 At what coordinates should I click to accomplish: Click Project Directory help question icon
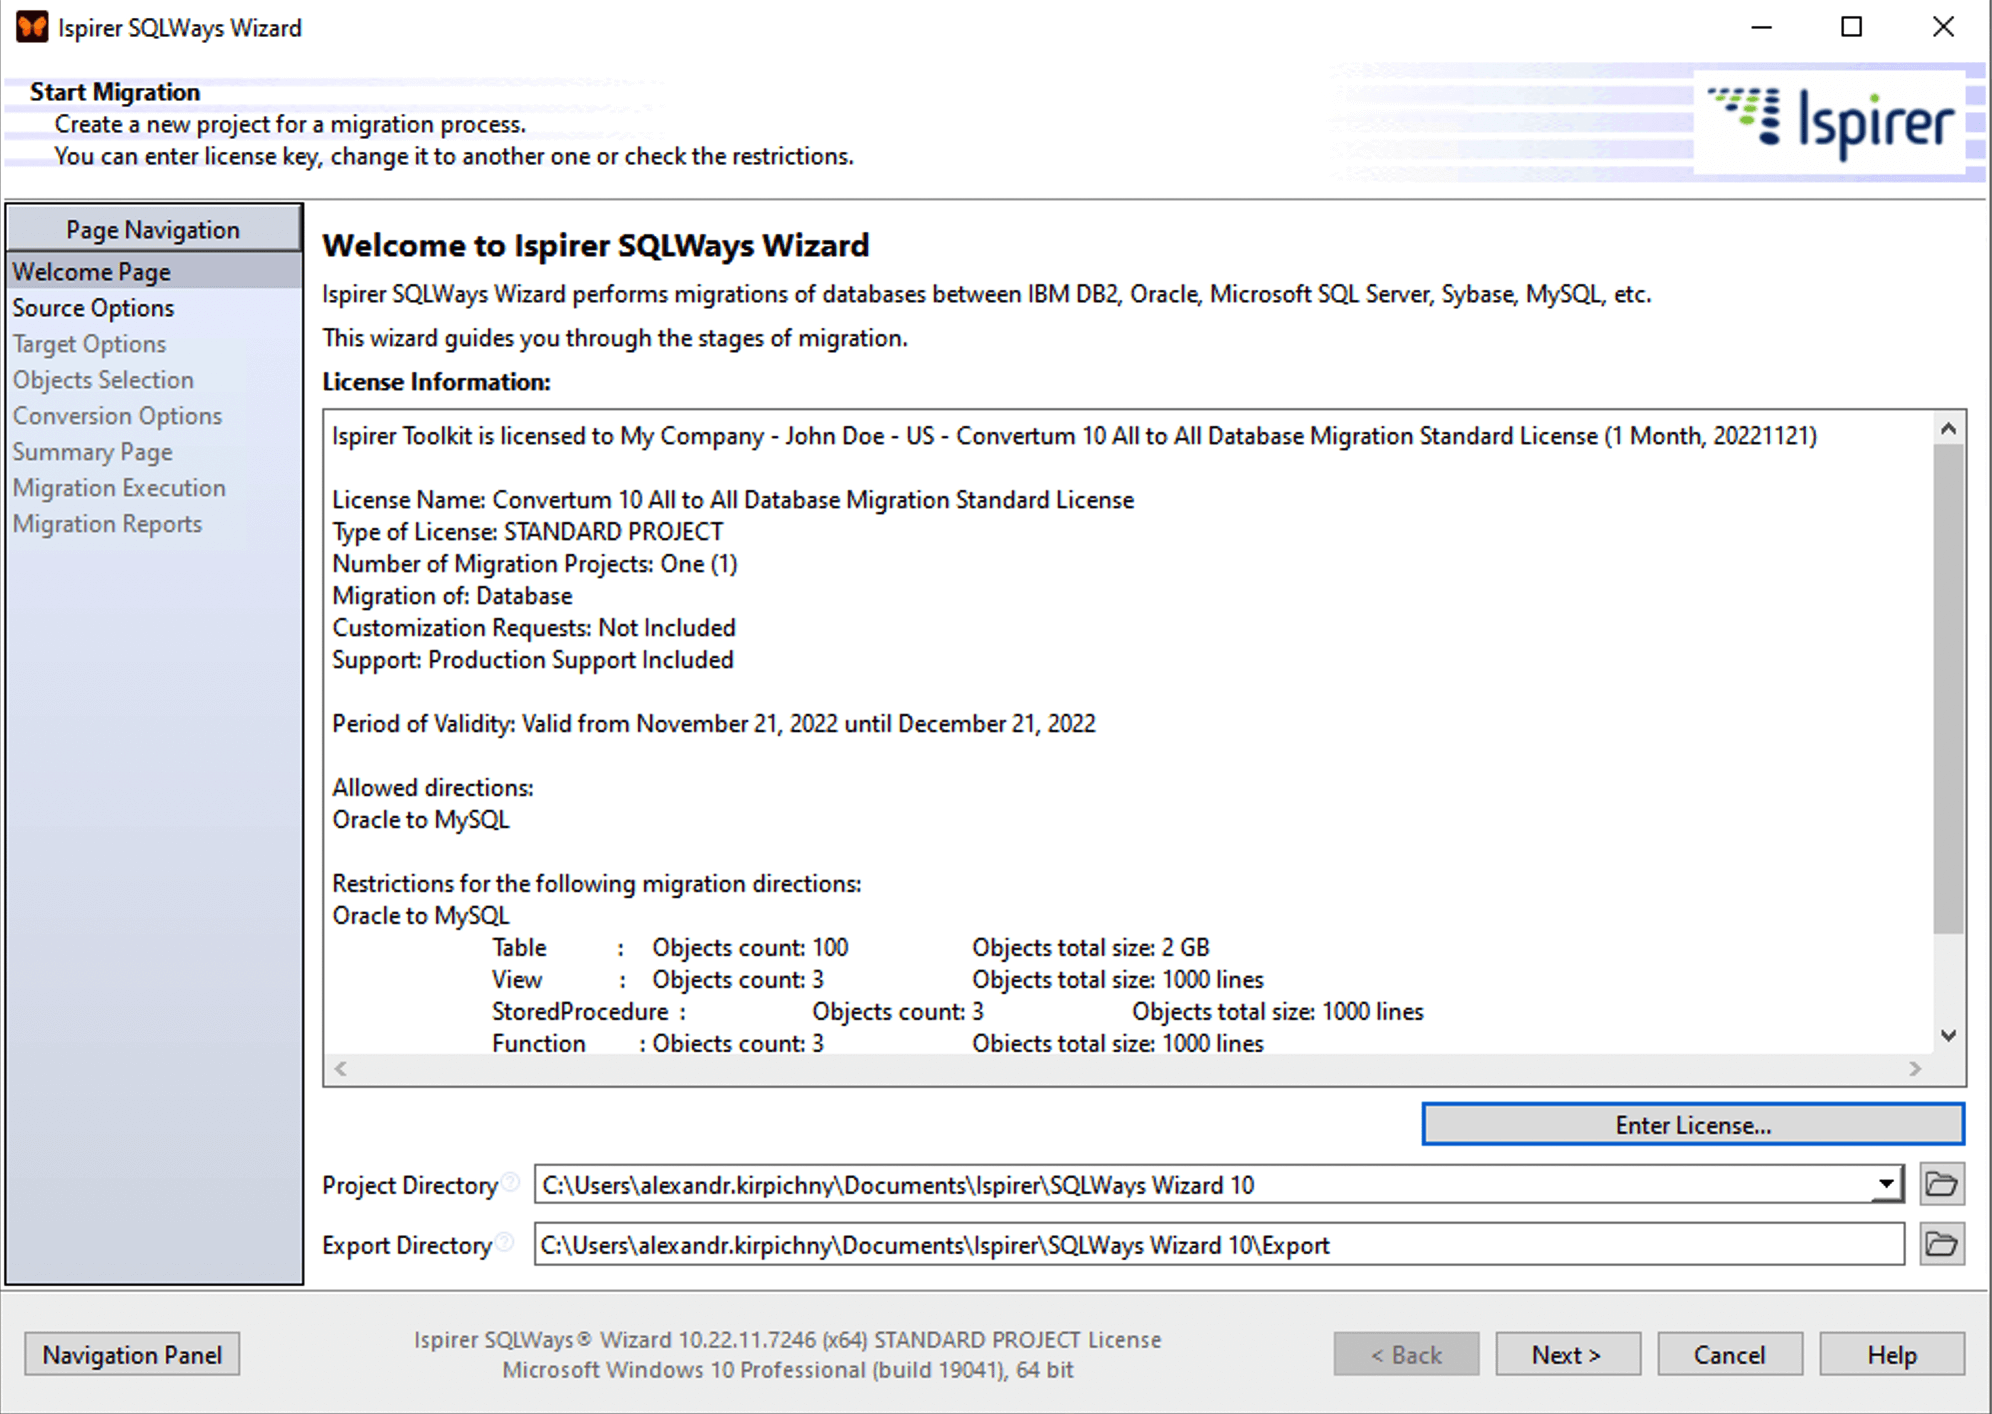(511, 1182)
